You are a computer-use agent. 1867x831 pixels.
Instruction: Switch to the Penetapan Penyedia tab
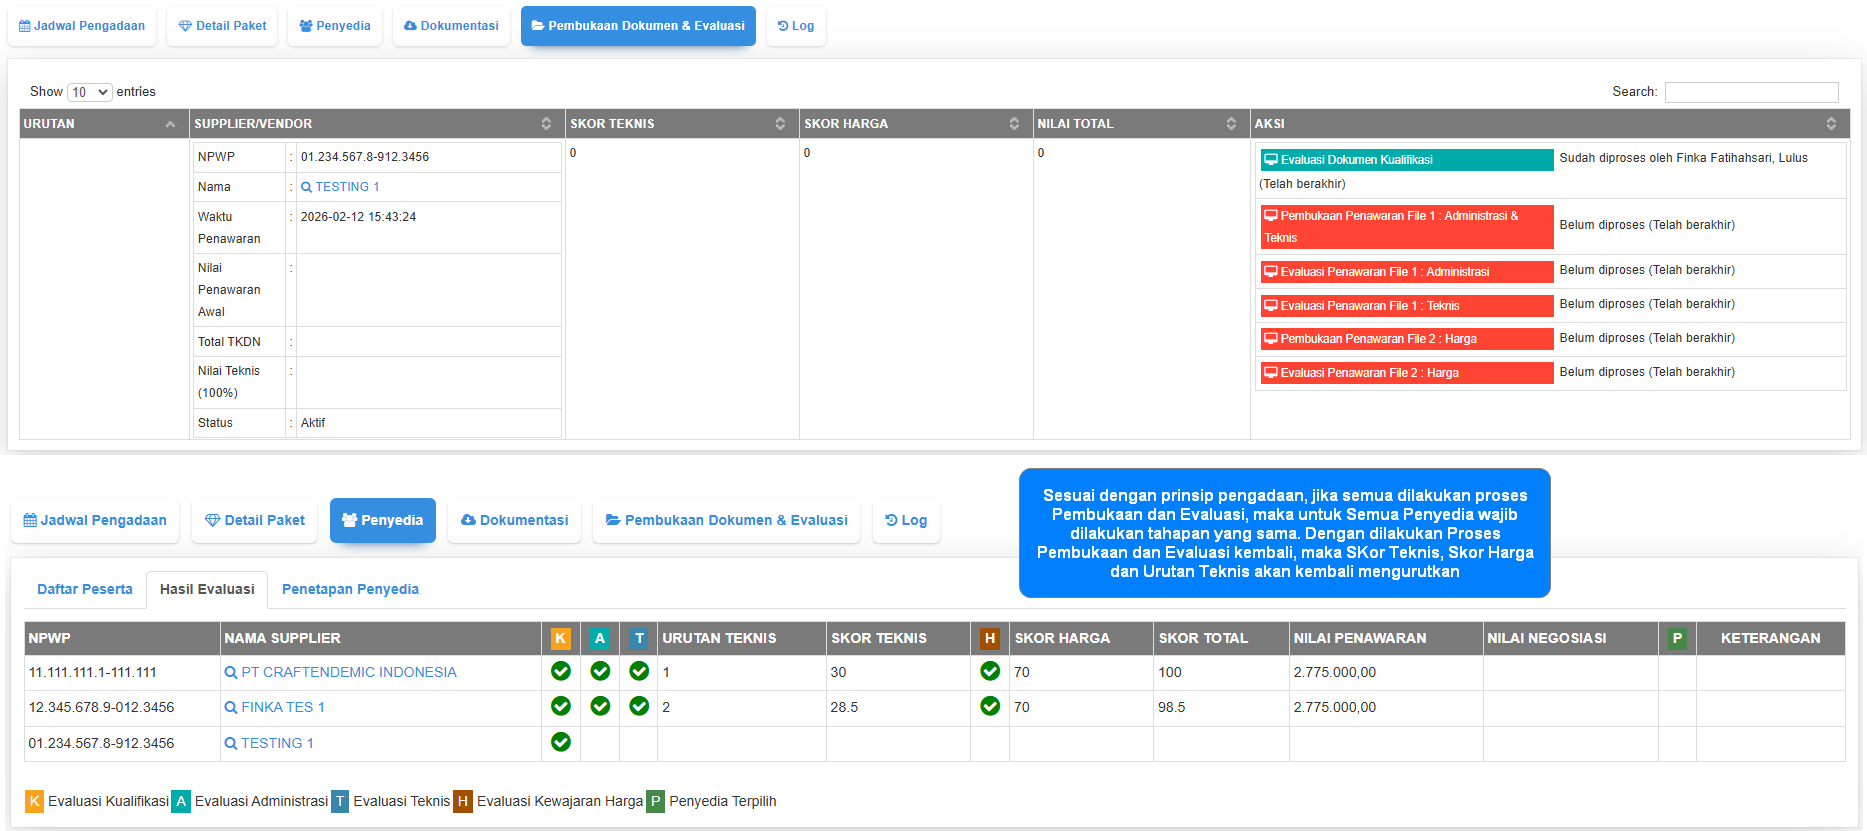coord(350,589)
